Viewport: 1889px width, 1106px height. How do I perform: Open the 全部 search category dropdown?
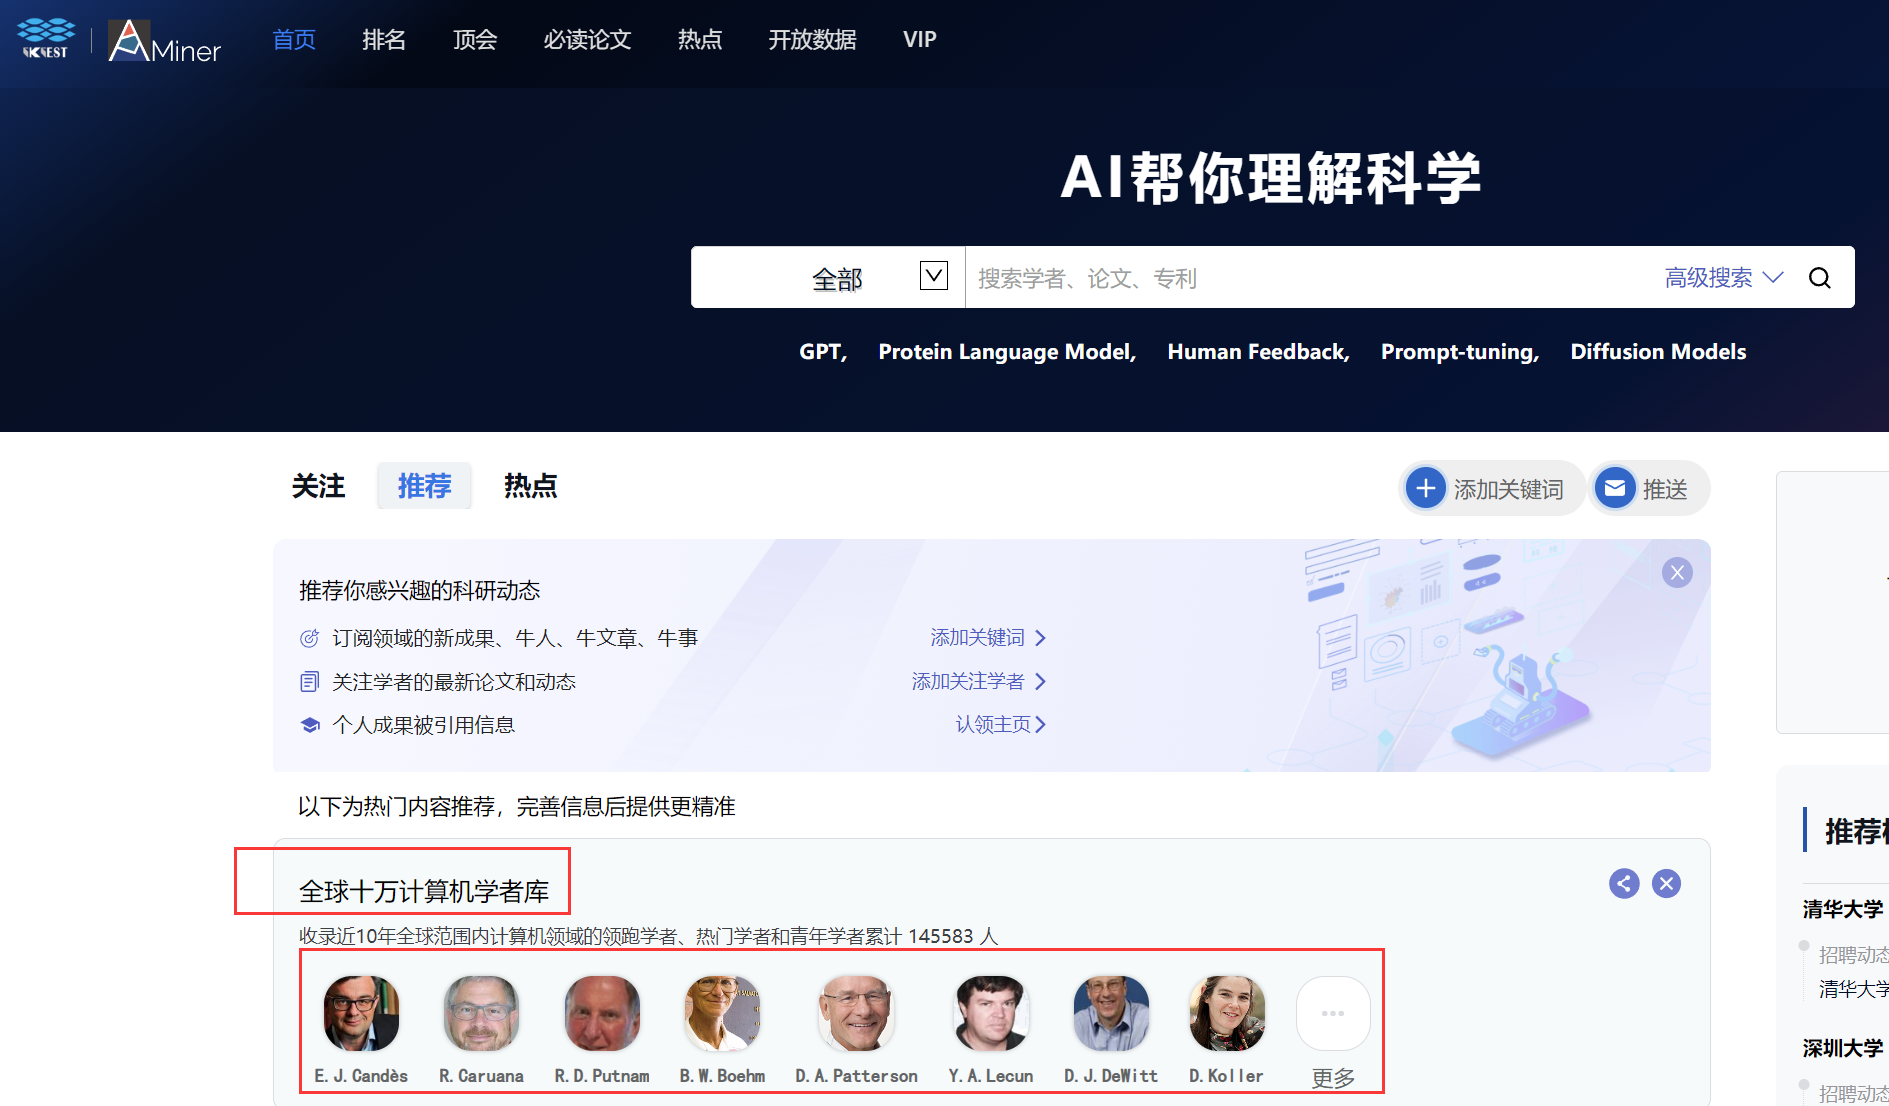tap(933, 276)
